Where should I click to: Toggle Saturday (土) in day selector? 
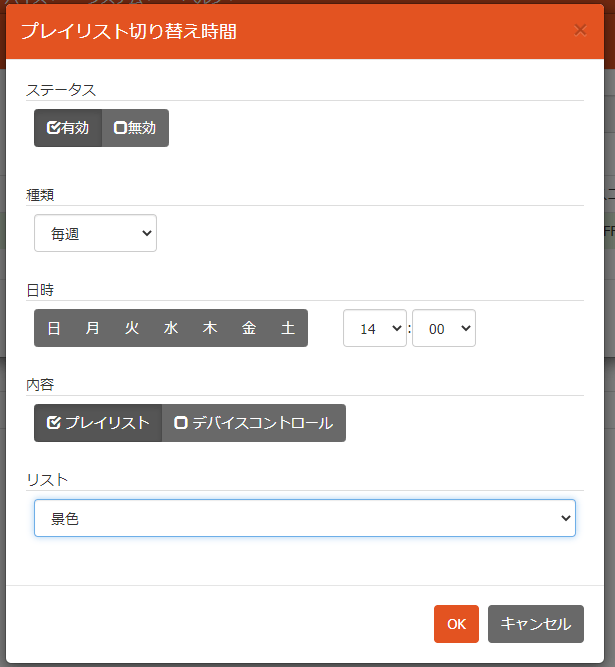[x=288, y=328]
